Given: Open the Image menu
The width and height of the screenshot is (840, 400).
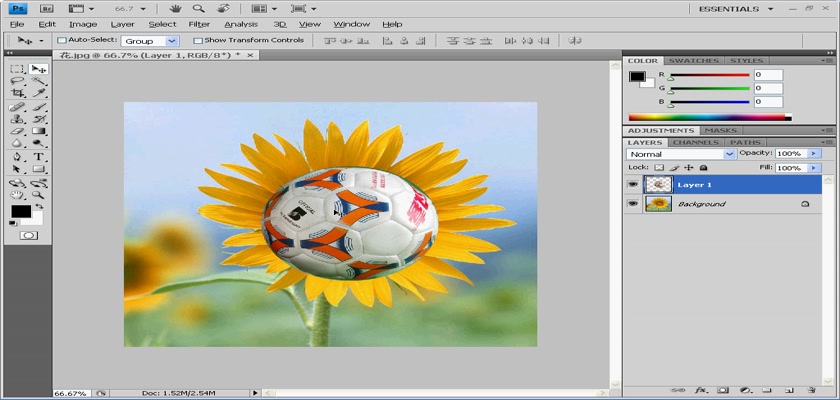Looking at the screenshot, I should coord(83,24).
